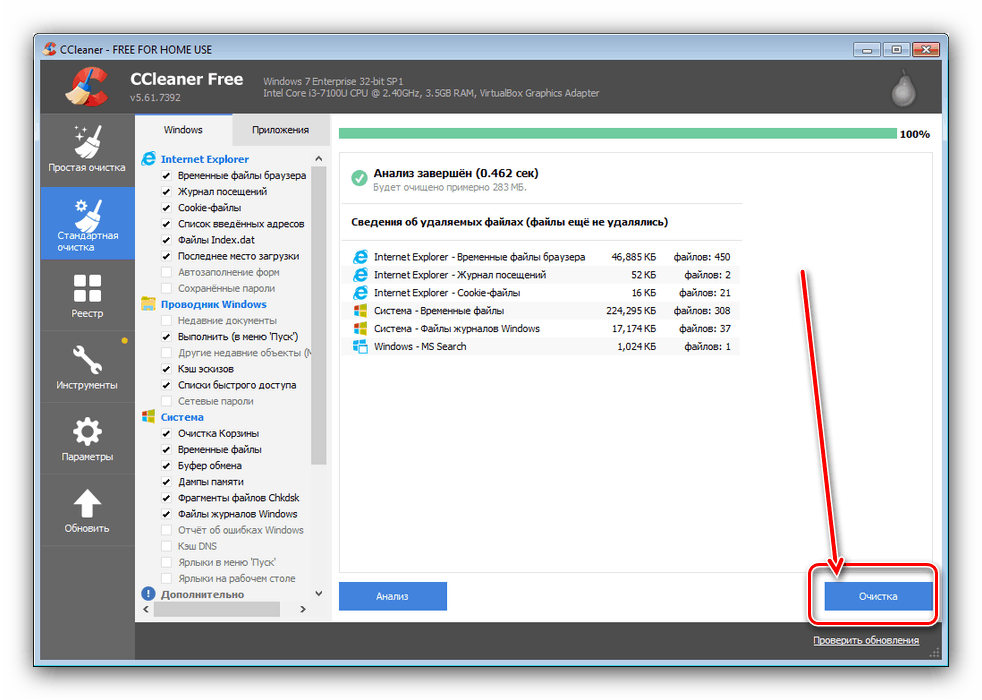This screenshot has height=700, width=982.
Task: Enable Сетевые пароли checkbox
Action: click(167, 401)
